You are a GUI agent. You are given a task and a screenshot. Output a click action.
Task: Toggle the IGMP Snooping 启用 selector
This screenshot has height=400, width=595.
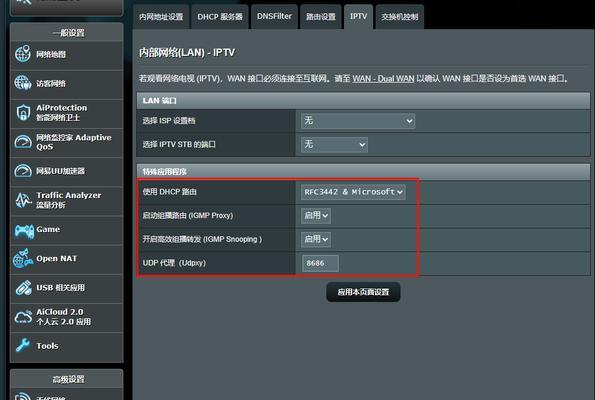tap(316, 239)
